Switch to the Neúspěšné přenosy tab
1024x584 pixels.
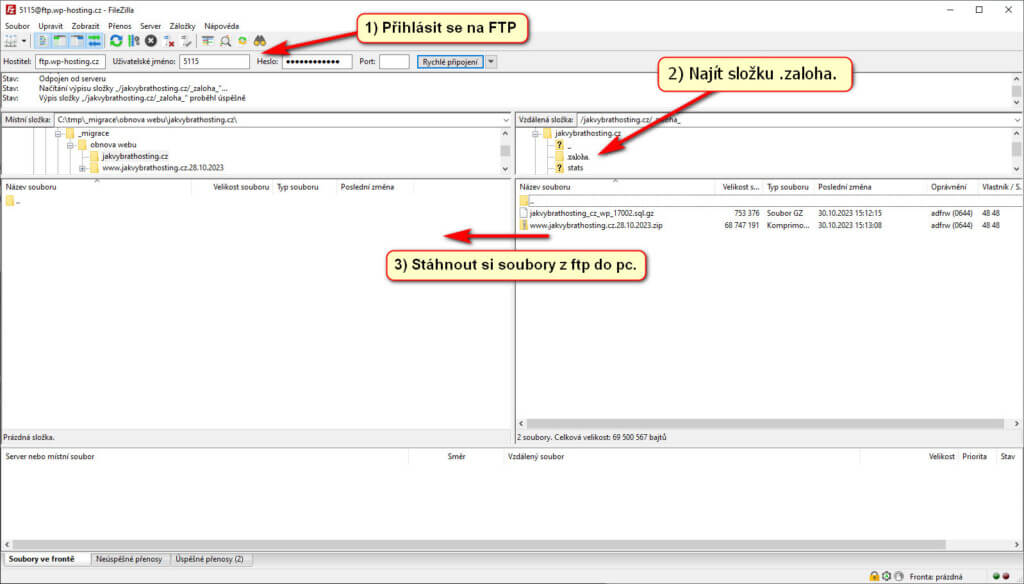pyautogui.click(x=131, y=559)
